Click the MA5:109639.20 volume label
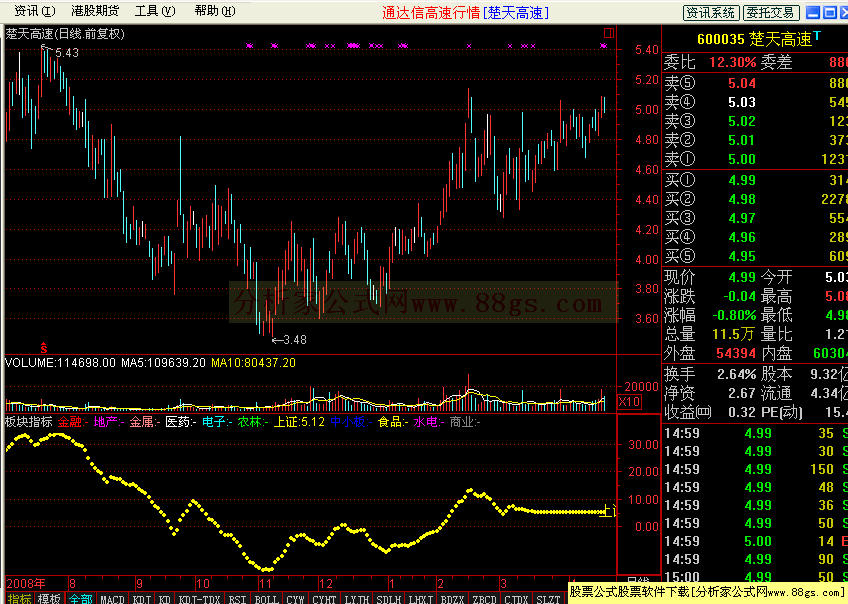 coord(163,362)
